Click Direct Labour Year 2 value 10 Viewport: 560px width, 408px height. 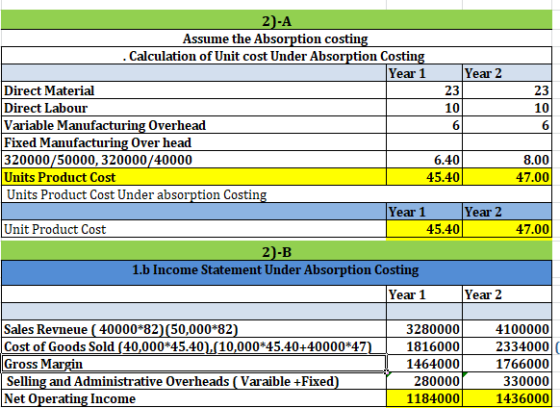coord(507,107)
